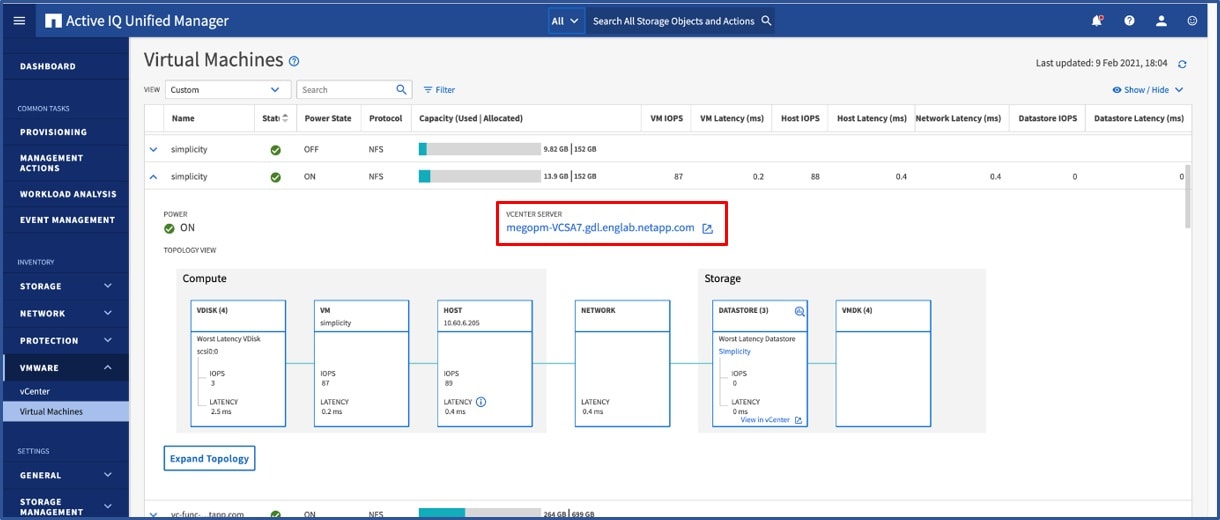The height and width of the screenshot is (520, 1220).
Task: Click the Expand Topology button
Action: pyautogui.click(x=209, y=458)
